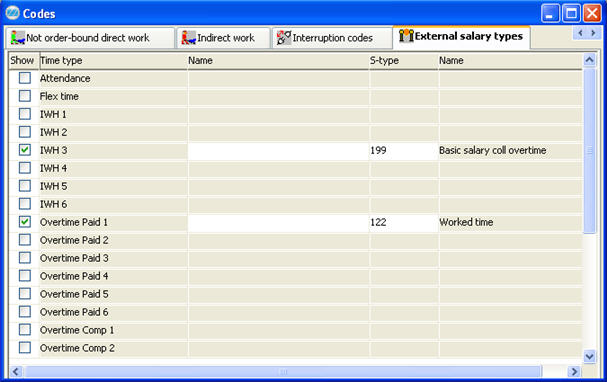Minimize the Codes window
607x382 pixels.
tap(550, 13)
